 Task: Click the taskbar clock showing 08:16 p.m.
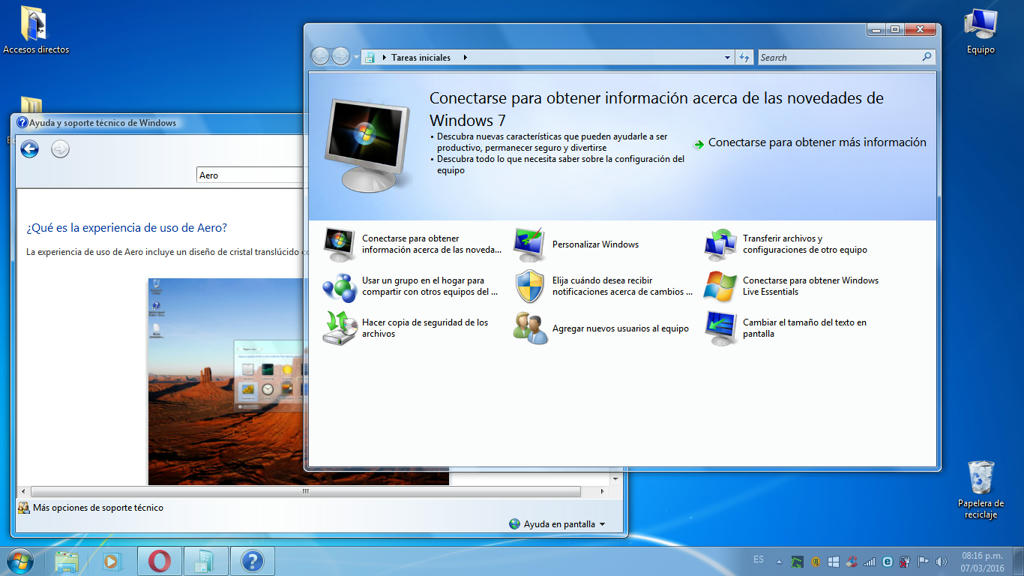pos(982,562)
